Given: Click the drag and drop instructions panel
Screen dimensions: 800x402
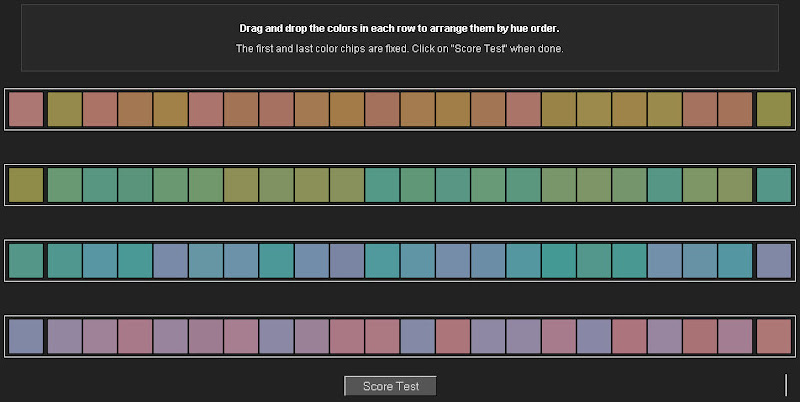Looking at the screenshot, I should click(x=400, y=38).
